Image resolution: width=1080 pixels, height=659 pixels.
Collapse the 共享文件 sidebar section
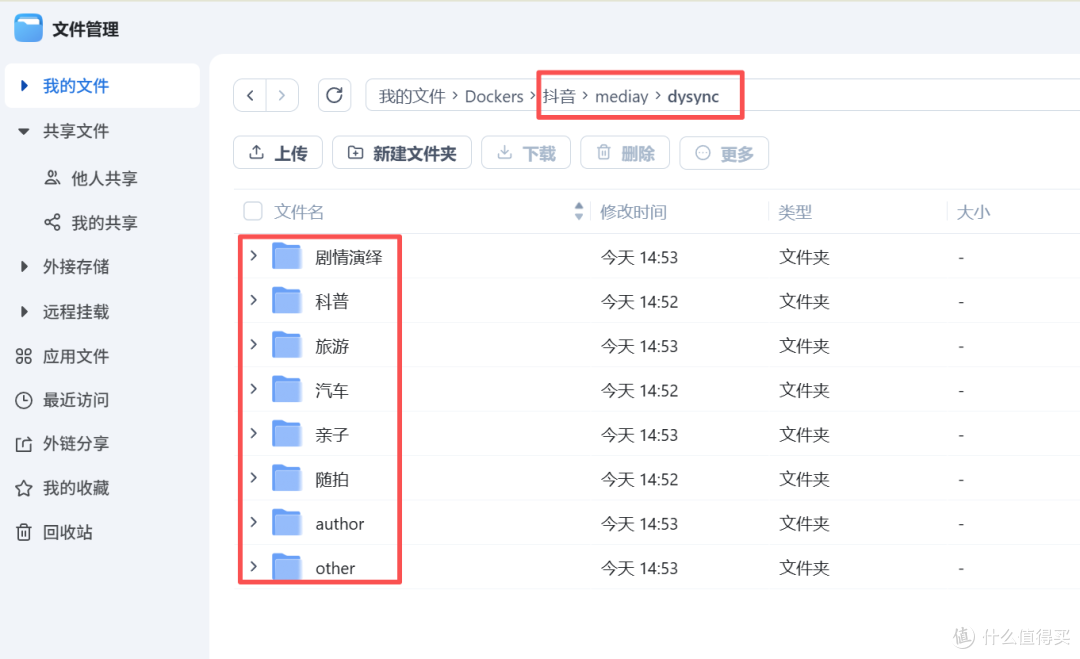click(x=24, y=131)
